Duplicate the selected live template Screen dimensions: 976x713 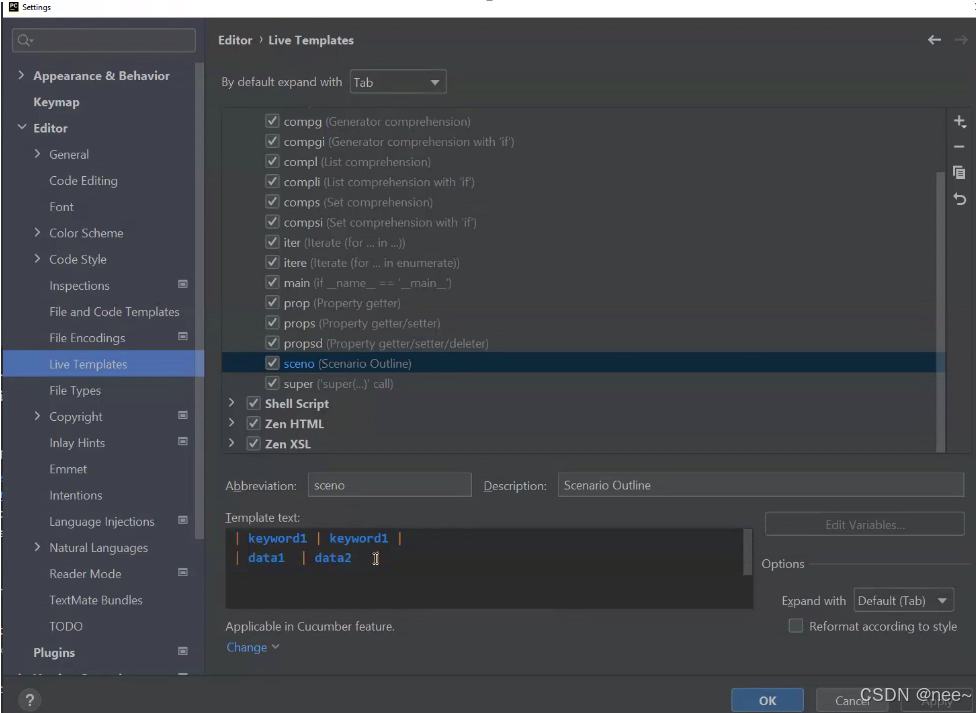coord(959,172)
